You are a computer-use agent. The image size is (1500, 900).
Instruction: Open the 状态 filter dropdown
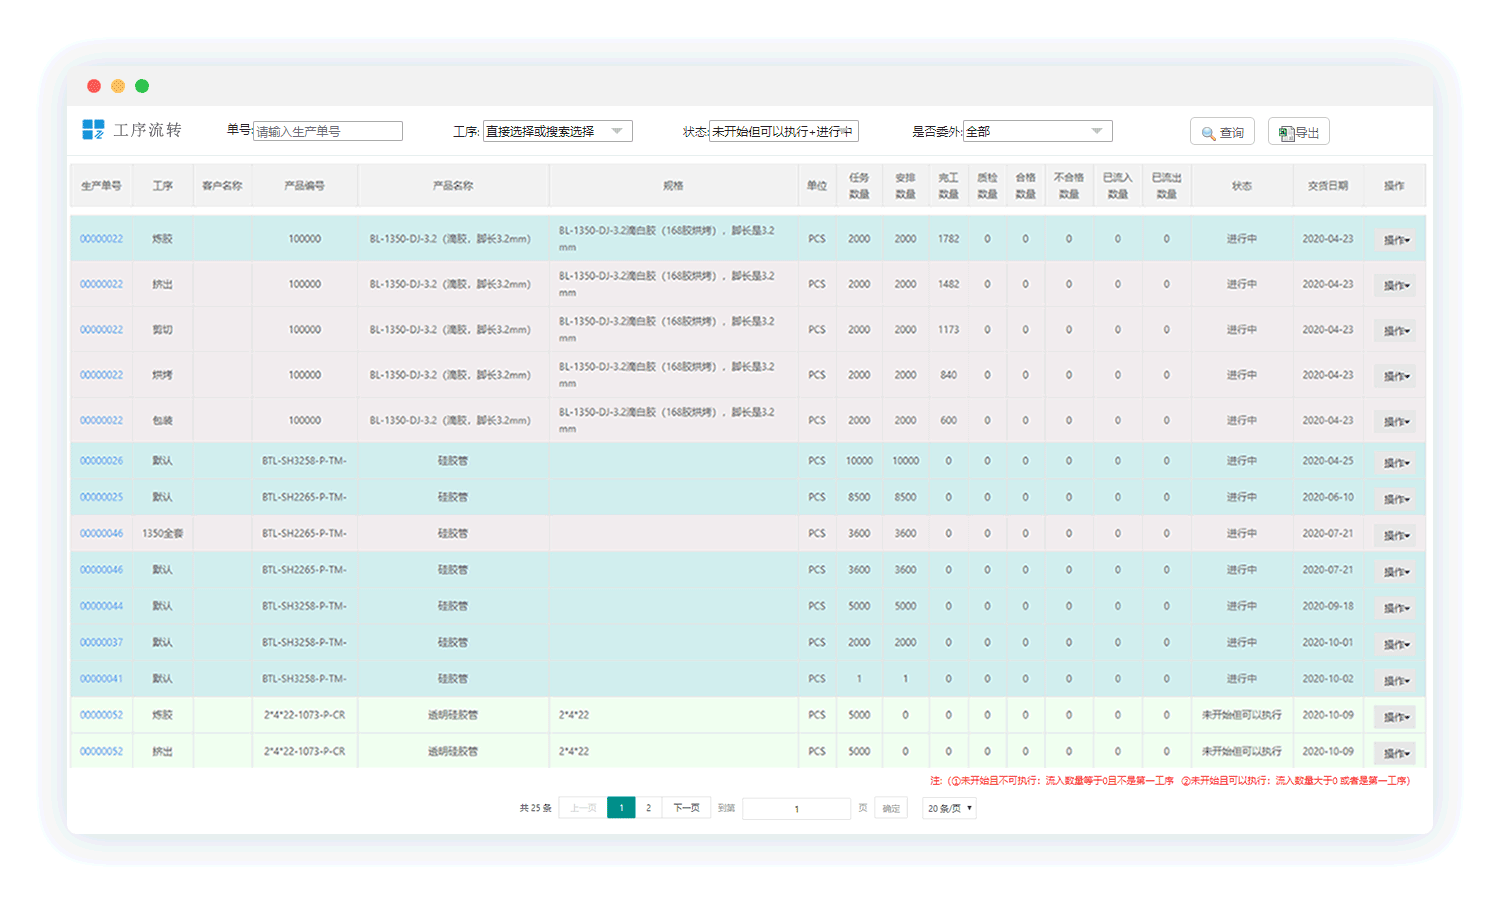pos(783,131)
